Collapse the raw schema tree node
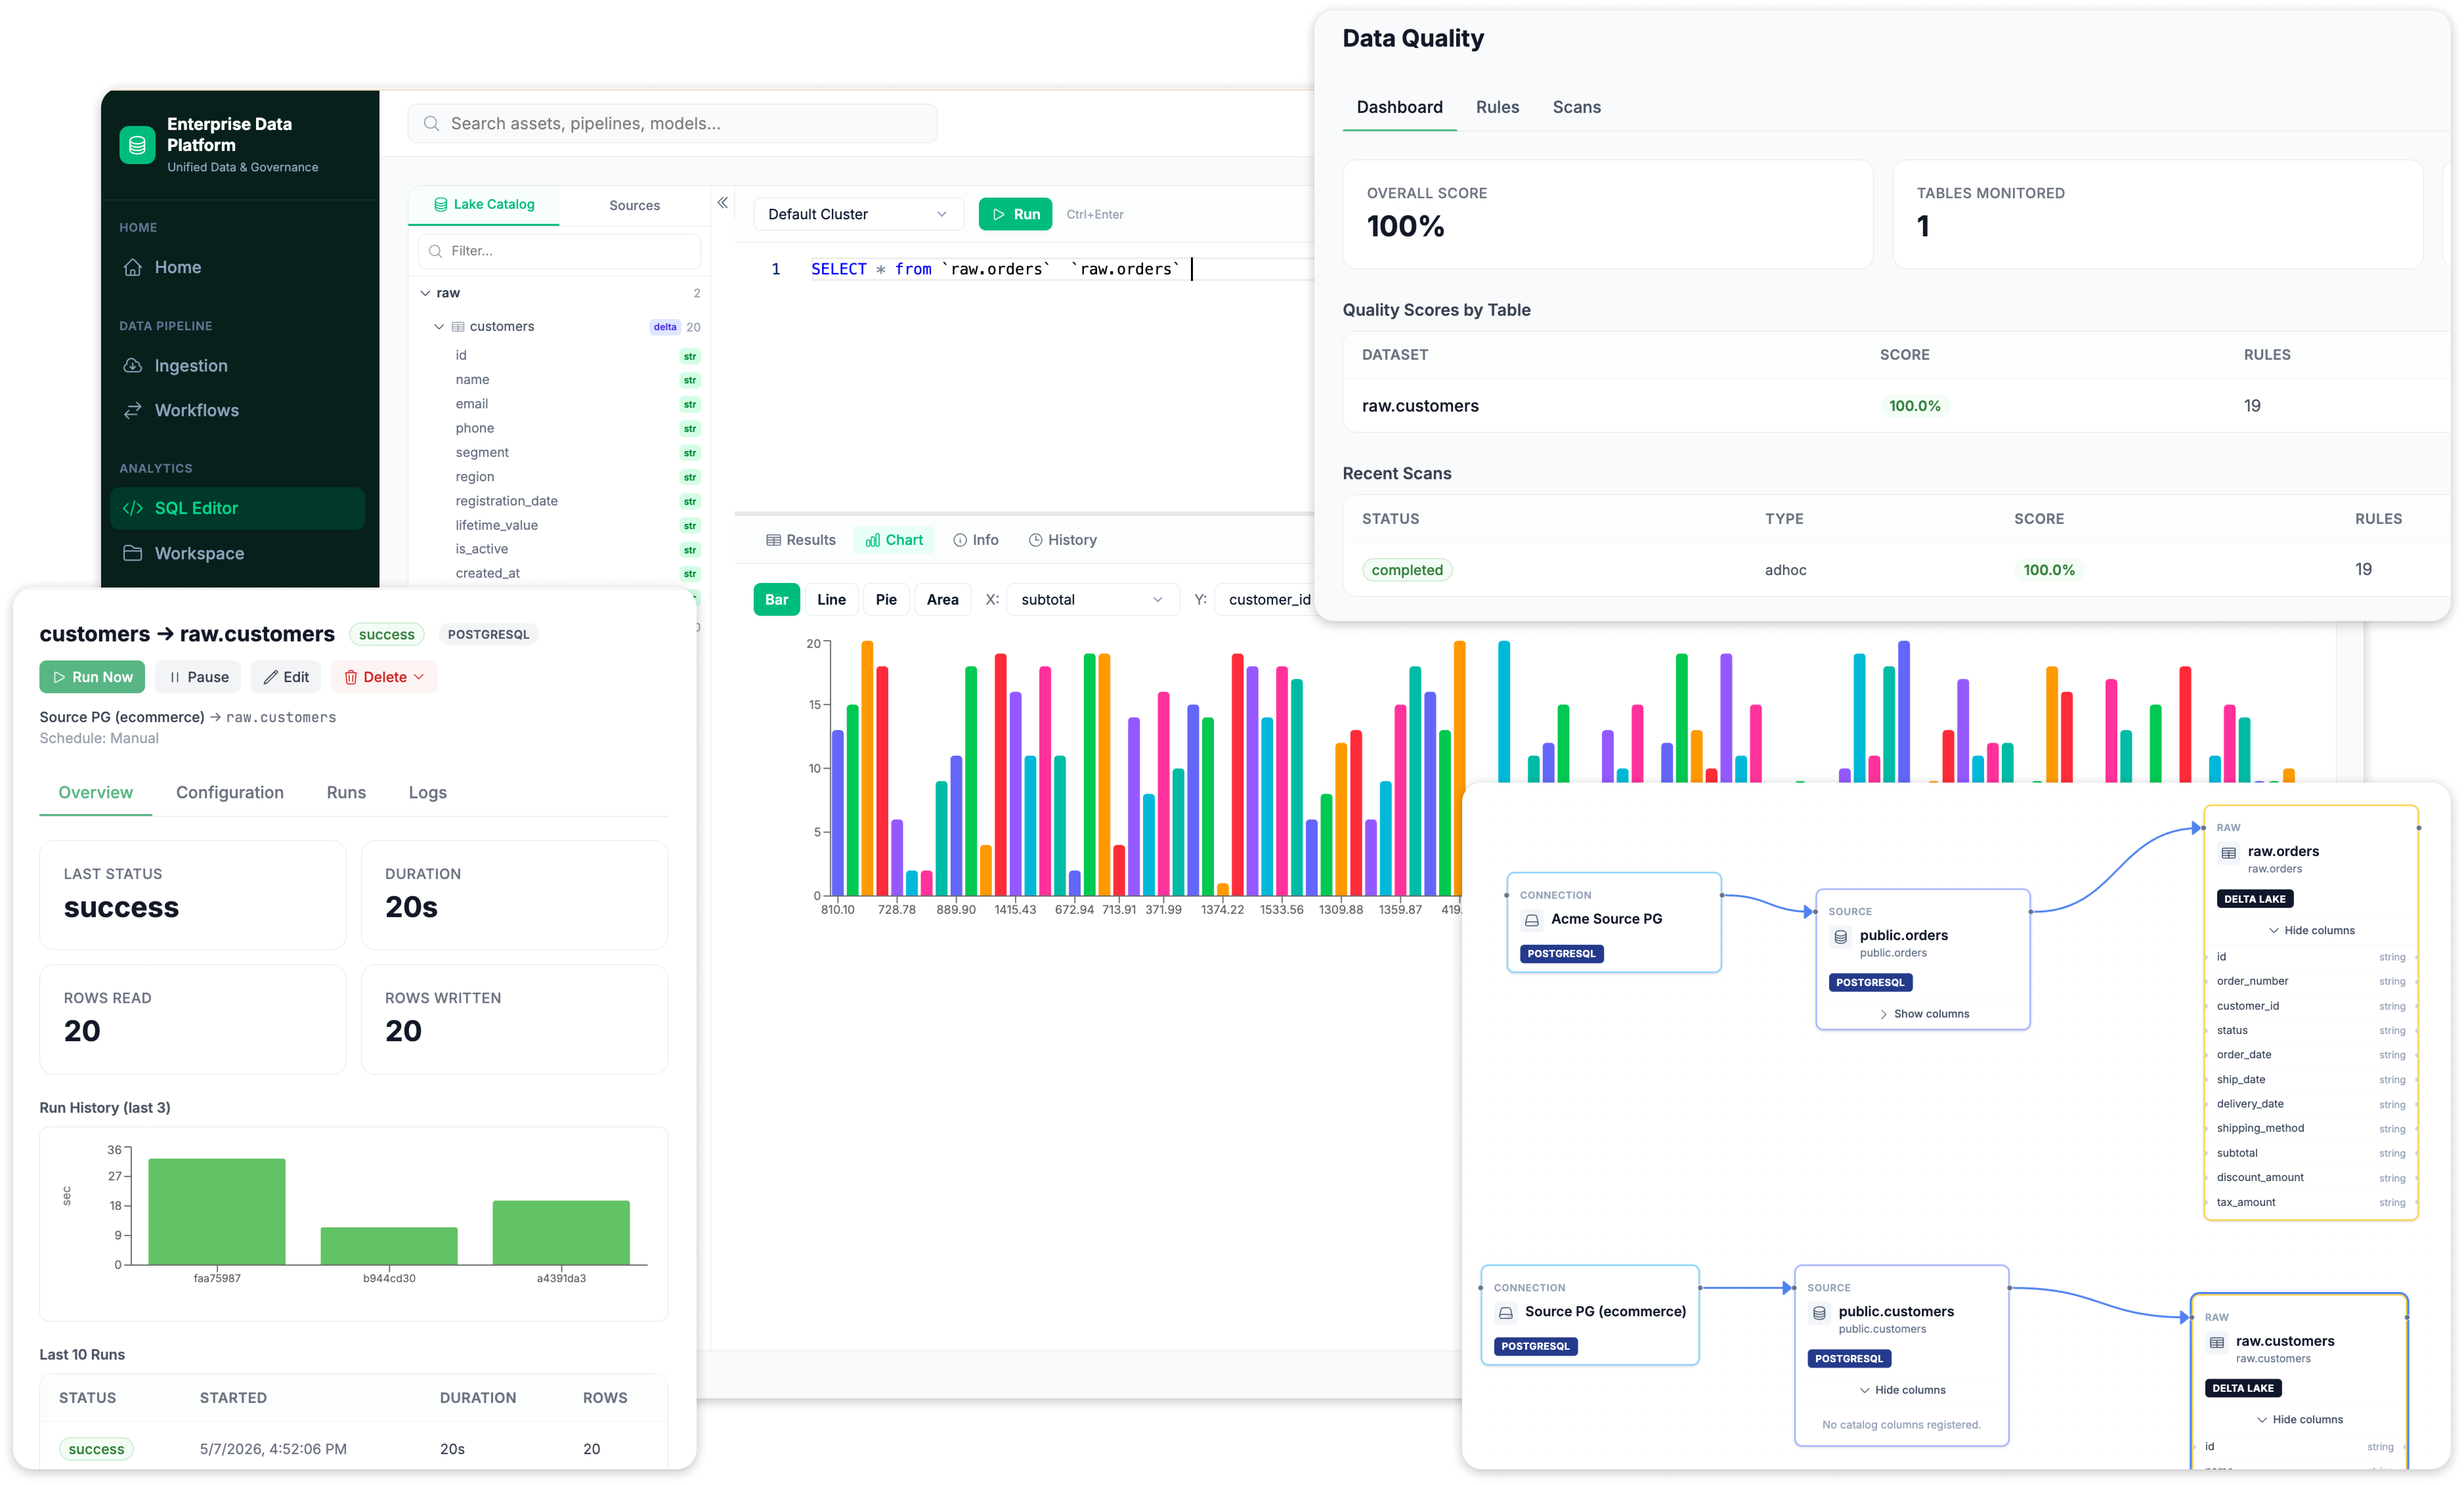 (425, 293)
